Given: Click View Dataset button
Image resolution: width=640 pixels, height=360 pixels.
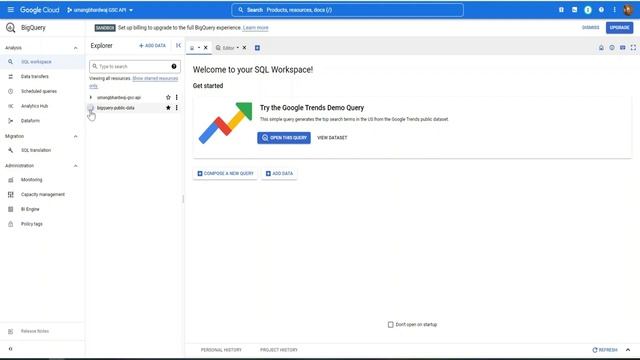Looking at the screenshot, I should click(x=332, y=138).
